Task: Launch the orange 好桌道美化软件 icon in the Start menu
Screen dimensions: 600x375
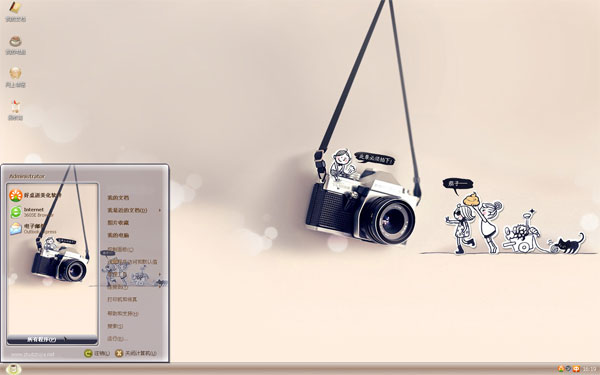Action: (16, 196)
